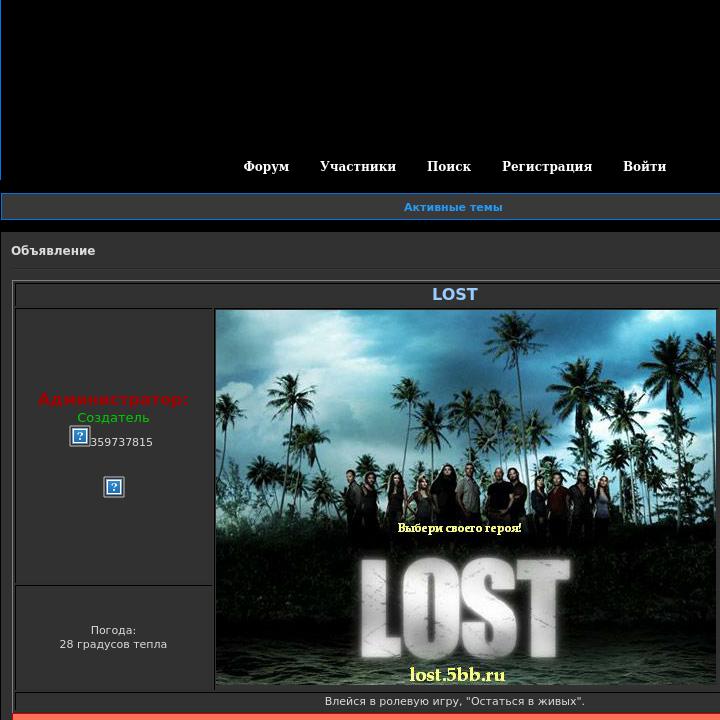The height and width of the screenshot is (720, 720).
Task: Click the Погода: label
Action: click(113, 630)
